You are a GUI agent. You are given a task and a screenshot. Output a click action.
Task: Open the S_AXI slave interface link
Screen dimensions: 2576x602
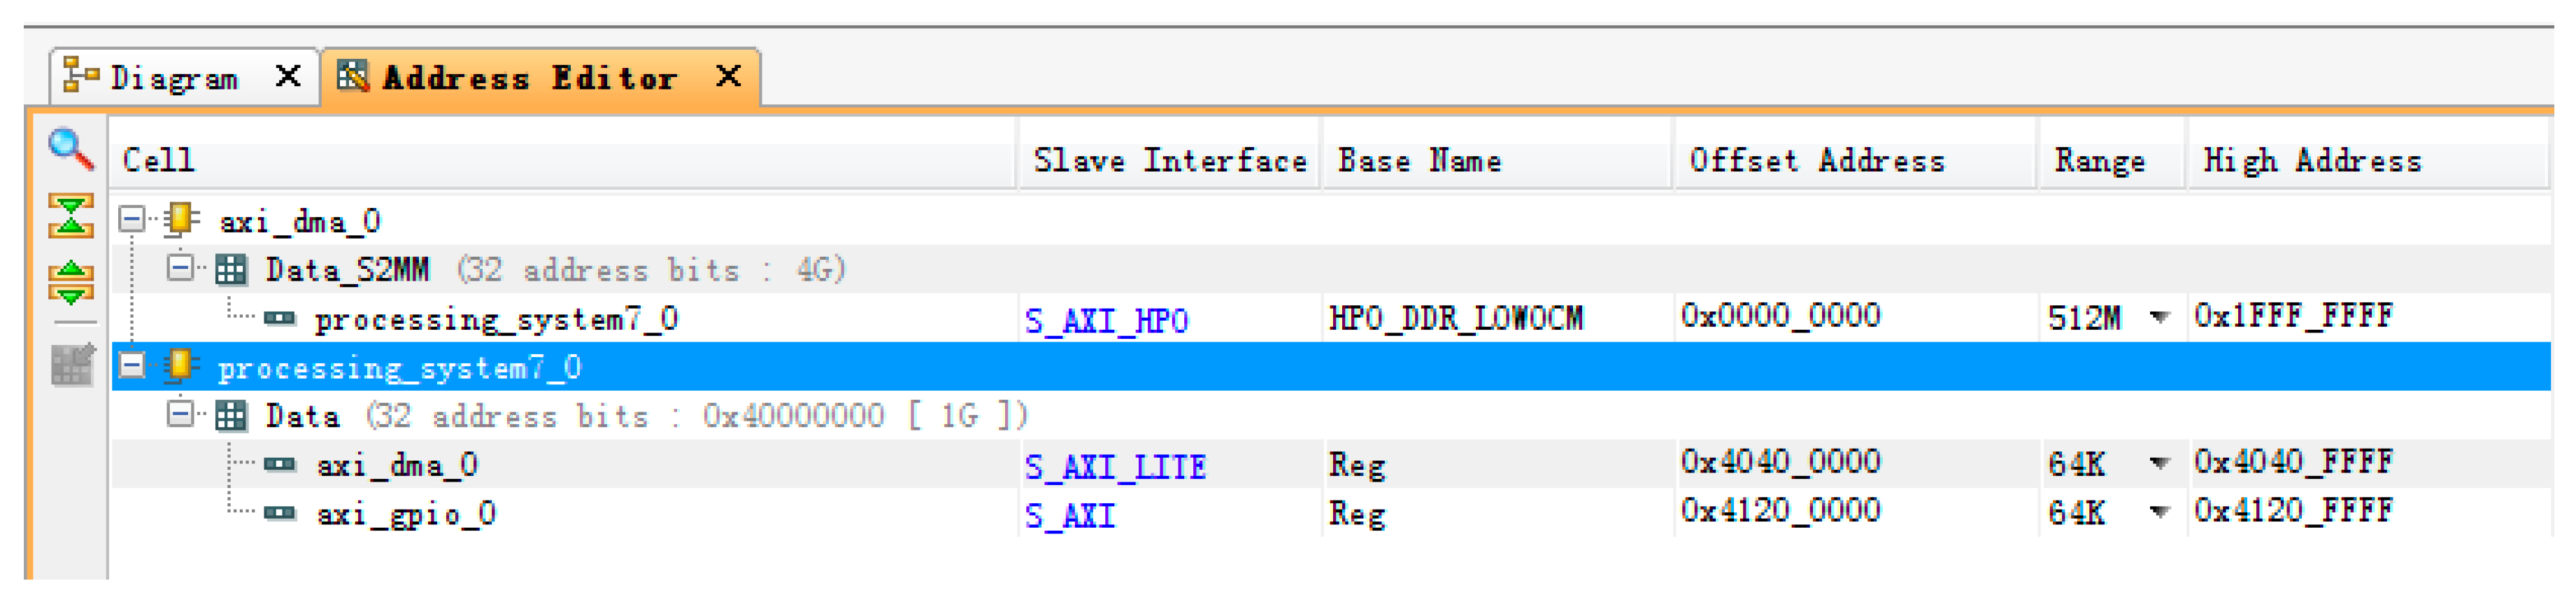point(1070,516)
